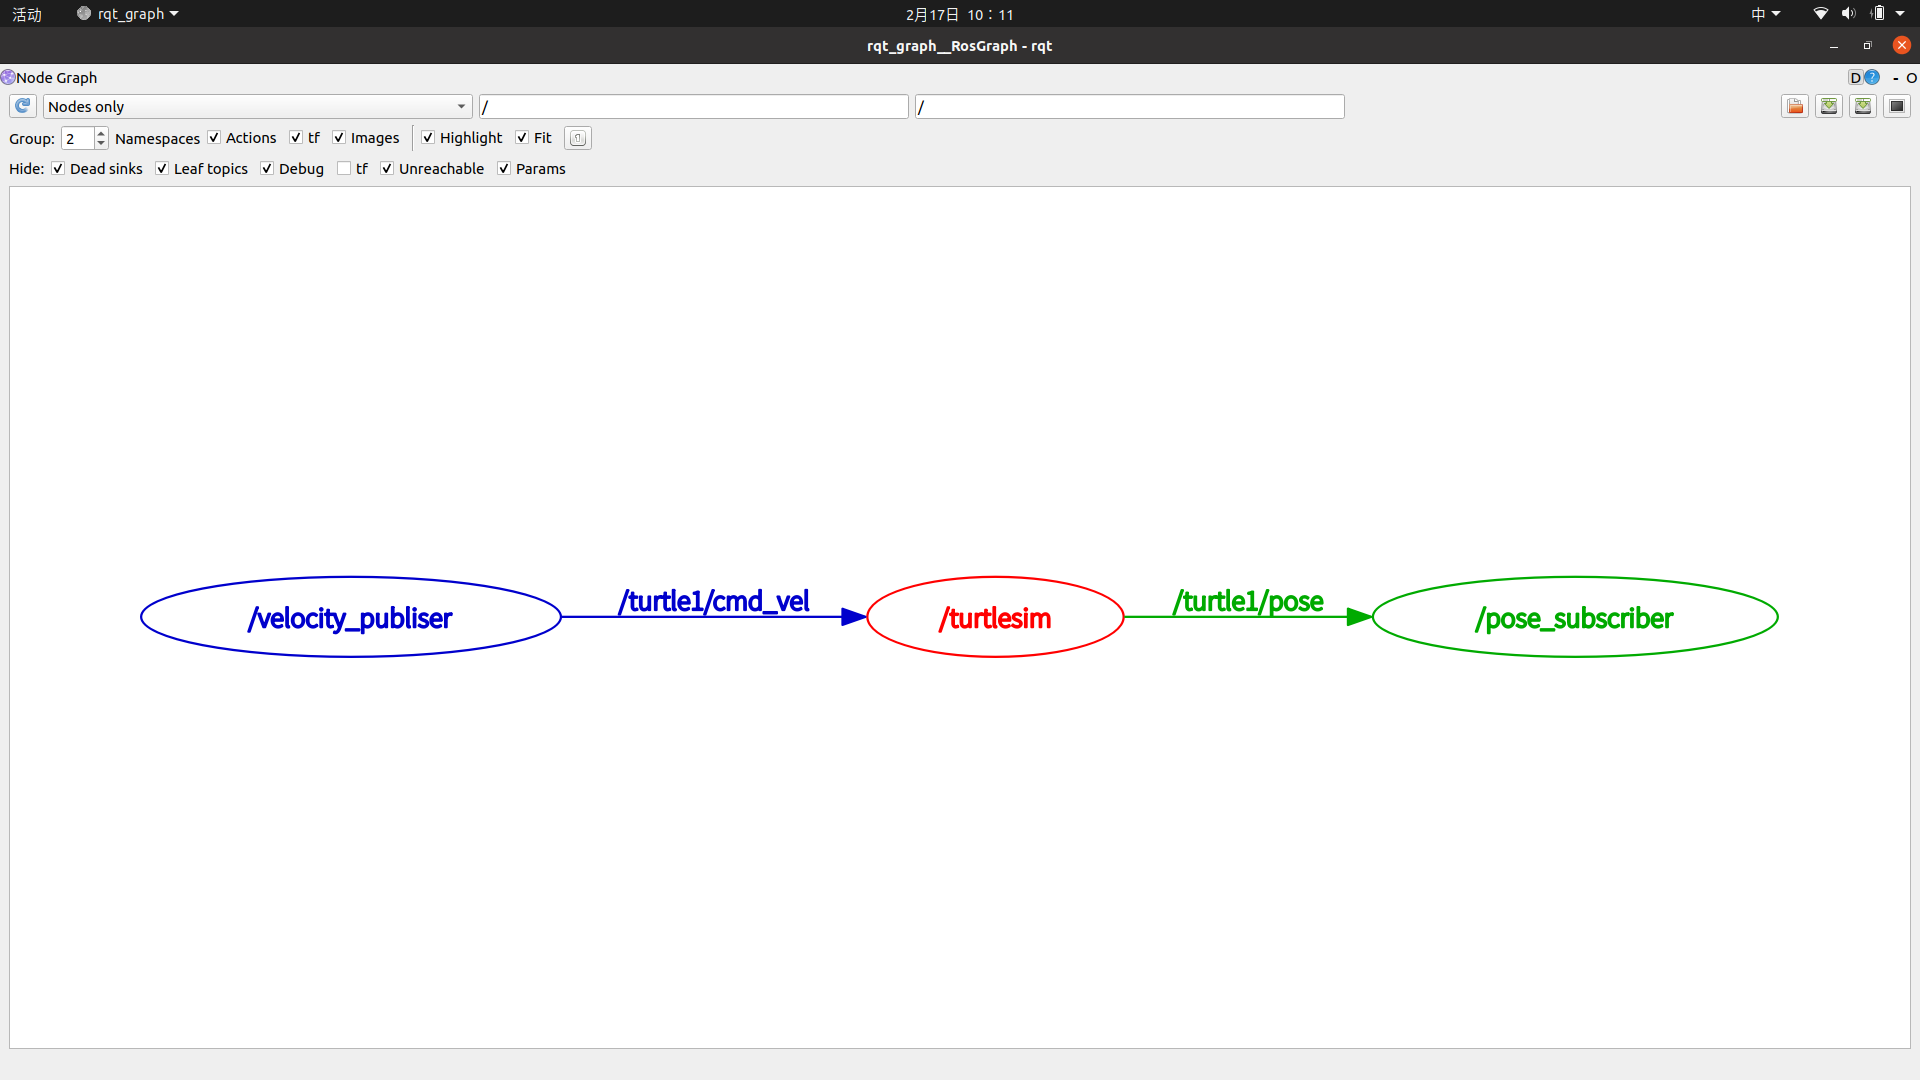The height and width of the screenshot is (1080, 1920).
Task: Click the first save-as-DOT drive icon
Action: pyautogui.click(x=1829, y=106)
